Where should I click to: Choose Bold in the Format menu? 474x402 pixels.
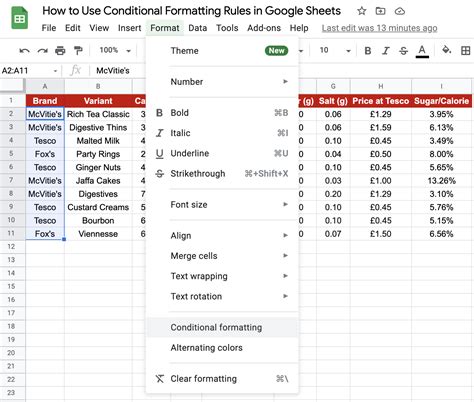point(222,113)
